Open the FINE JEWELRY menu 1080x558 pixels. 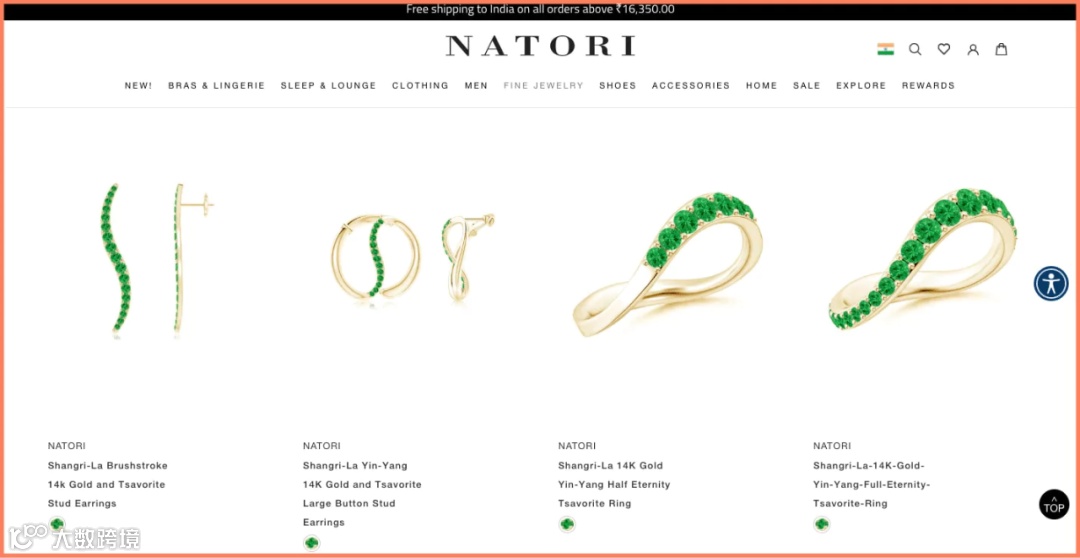coord(543,85)
